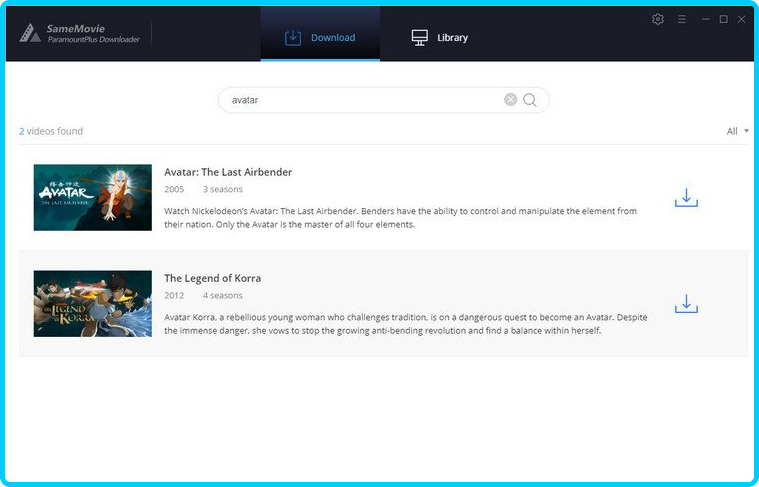Switch to the Library tab
The height and width of the screenshot is (487, 759).
point(440,37)
